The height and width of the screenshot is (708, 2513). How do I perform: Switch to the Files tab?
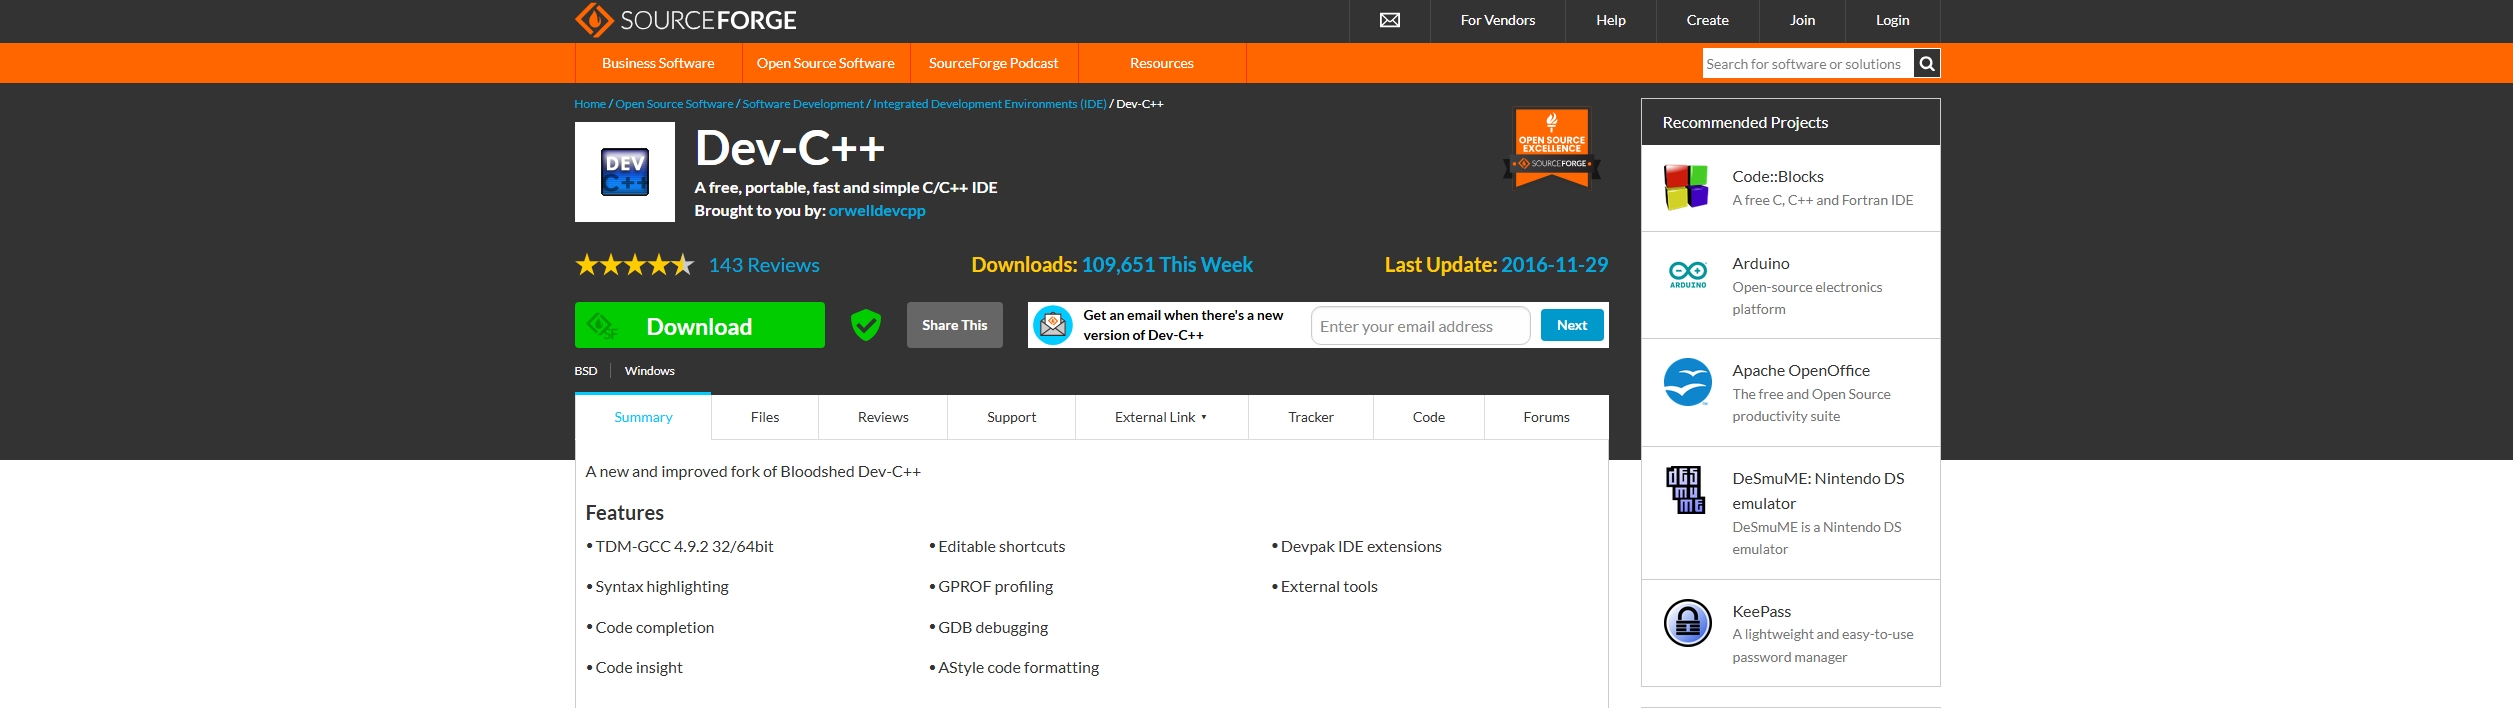(765, 417)
